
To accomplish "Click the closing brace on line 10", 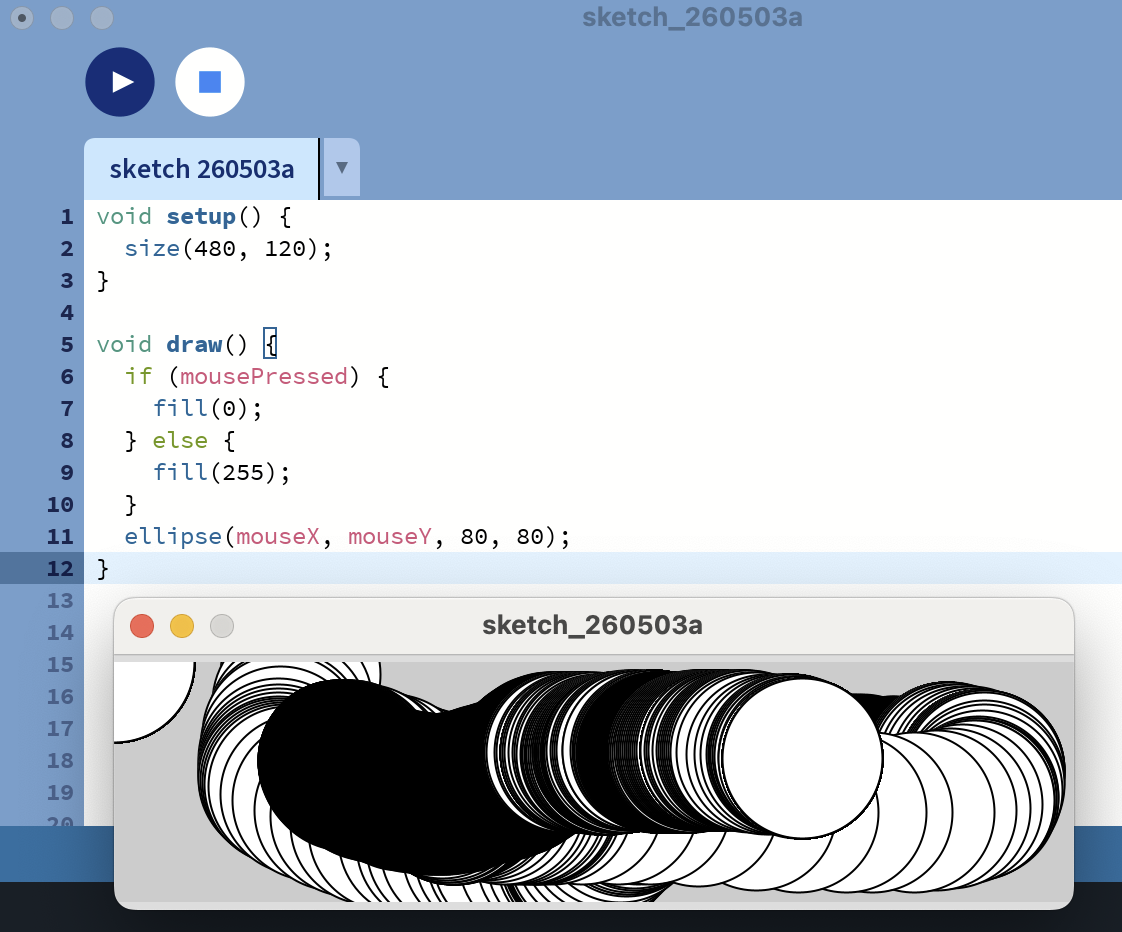I will tap(130, 505).
